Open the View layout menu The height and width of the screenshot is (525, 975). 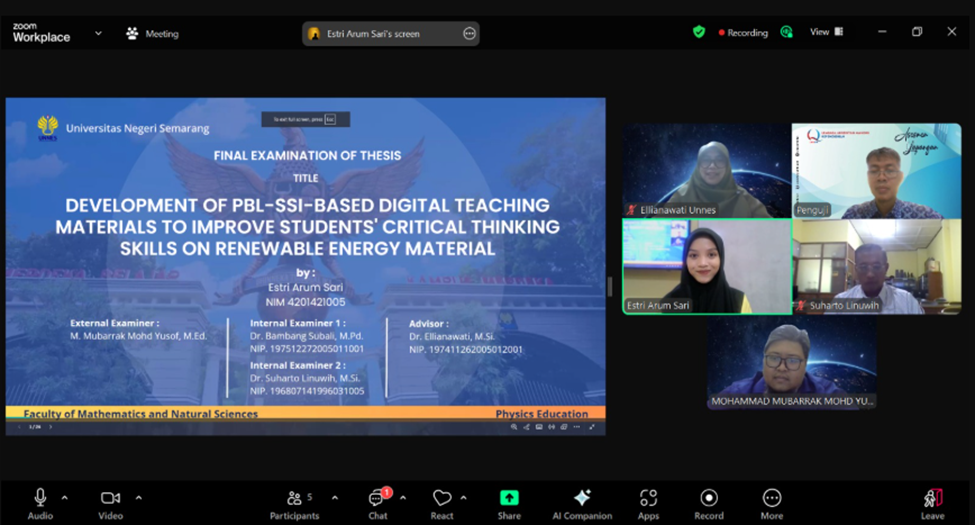(x=826, y=32)
